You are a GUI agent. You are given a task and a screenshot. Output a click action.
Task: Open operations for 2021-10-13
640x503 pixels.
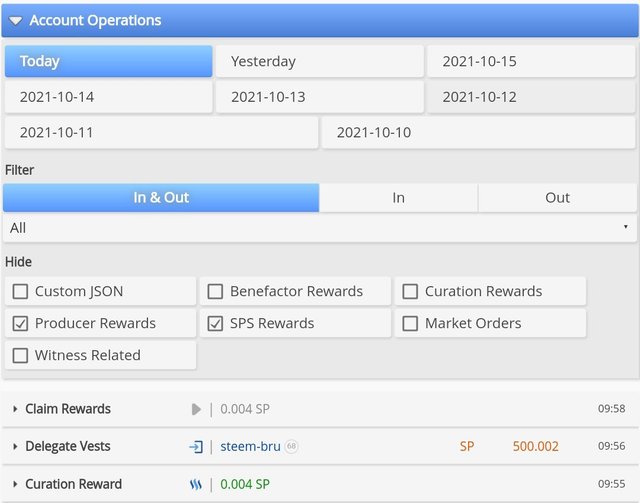tap(320, 97)
